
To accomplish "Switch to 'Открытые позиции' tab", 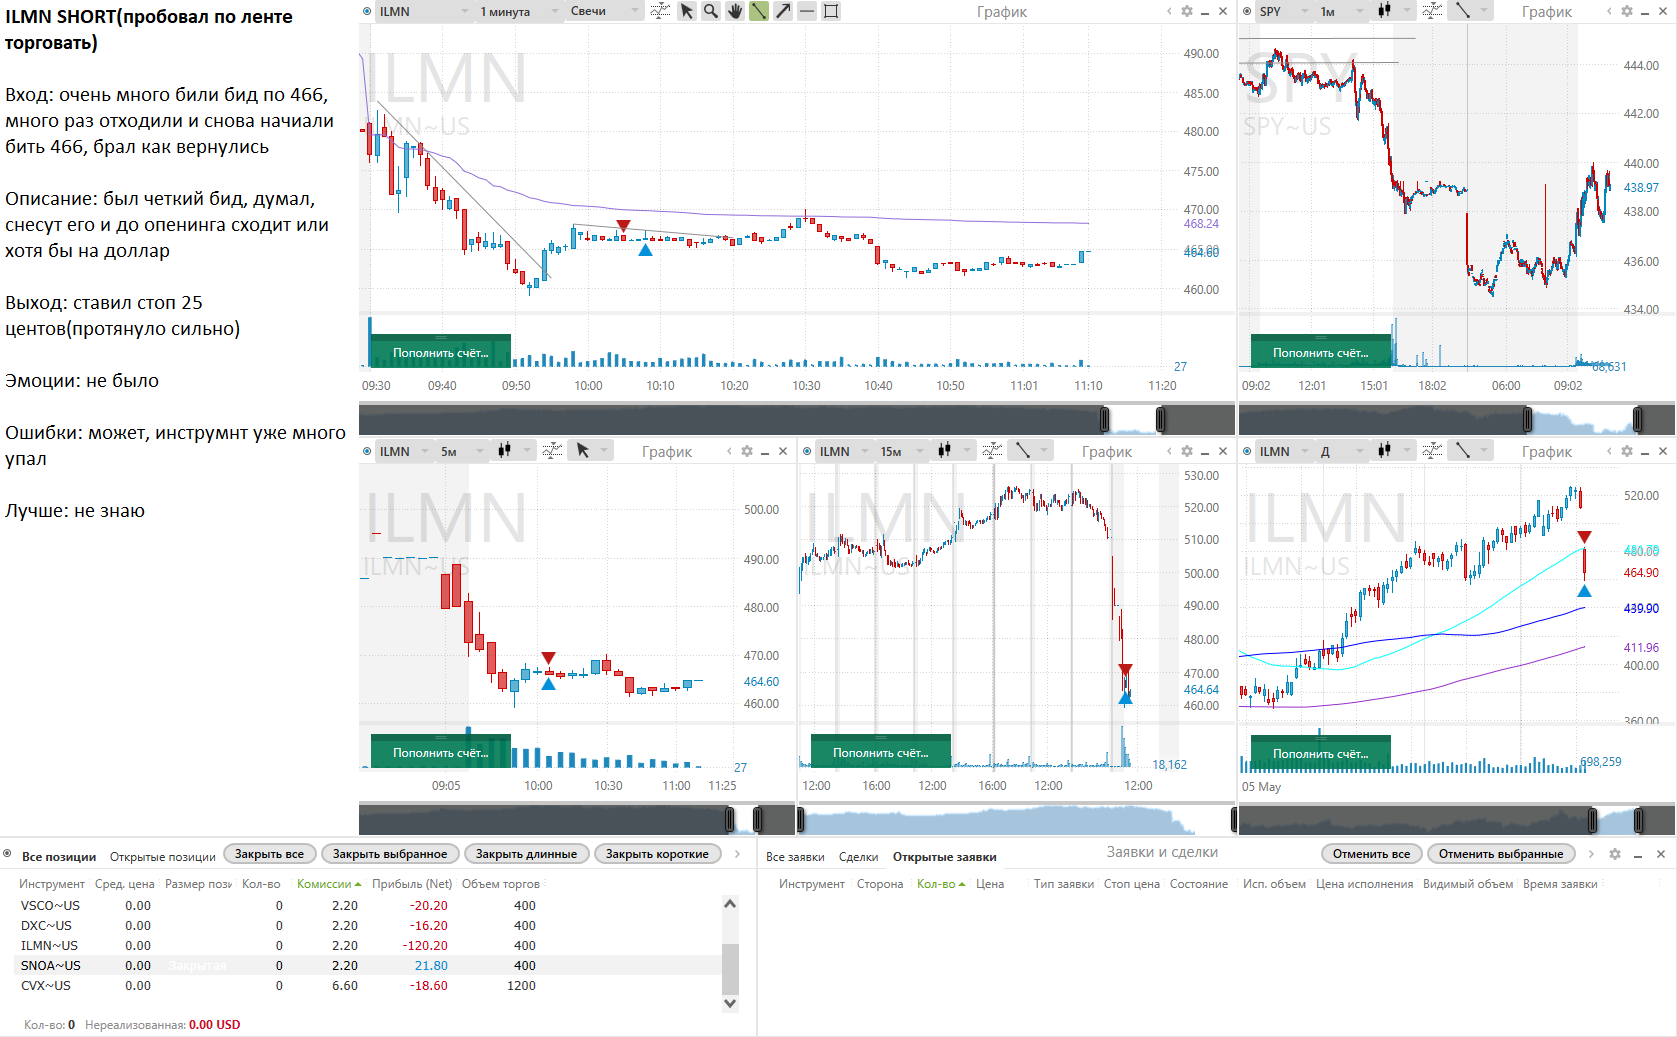I will (163, 857).
